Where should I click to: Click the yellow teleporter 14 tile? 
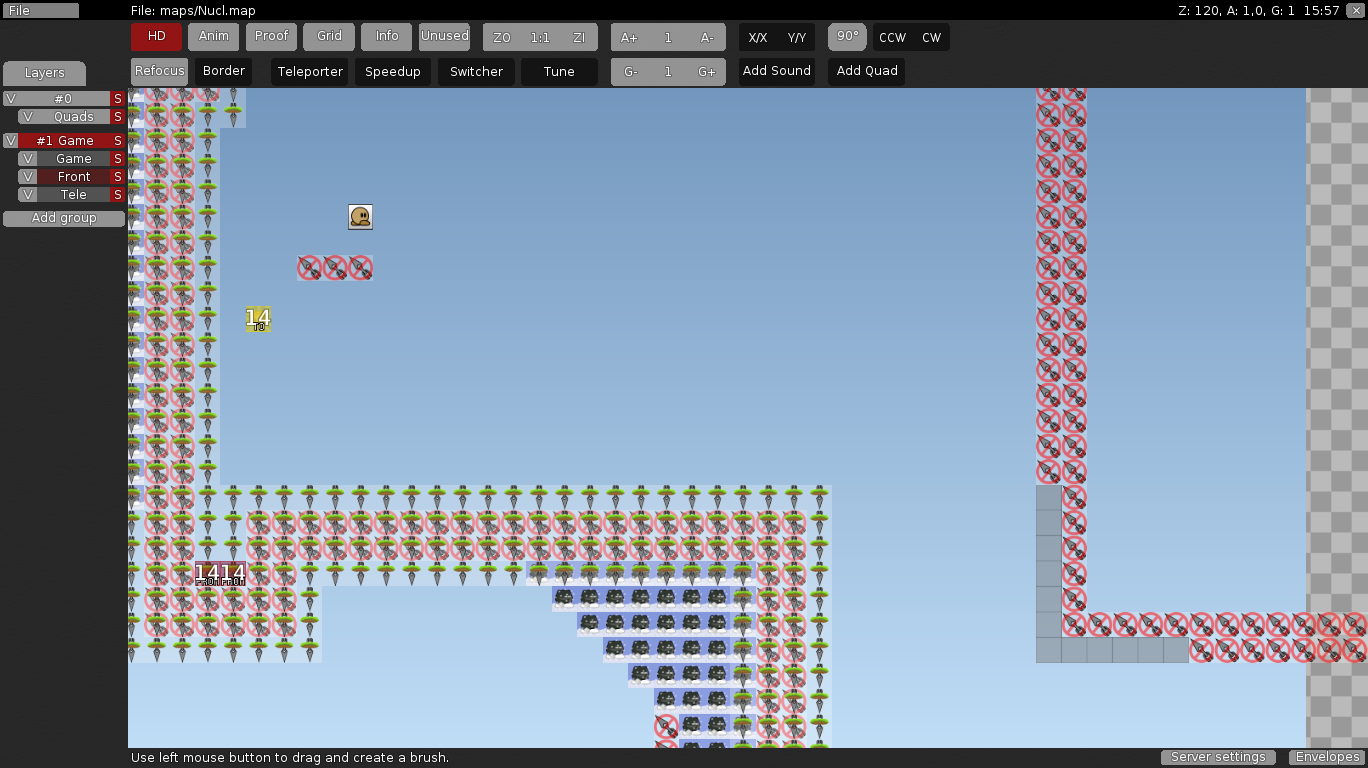(258, 319)
